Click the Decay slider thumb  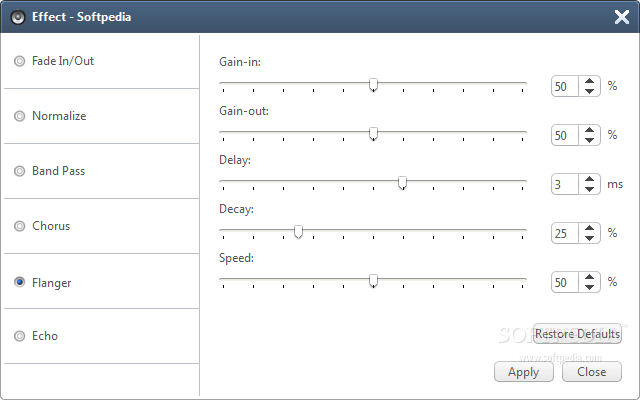tap(298, 232)
